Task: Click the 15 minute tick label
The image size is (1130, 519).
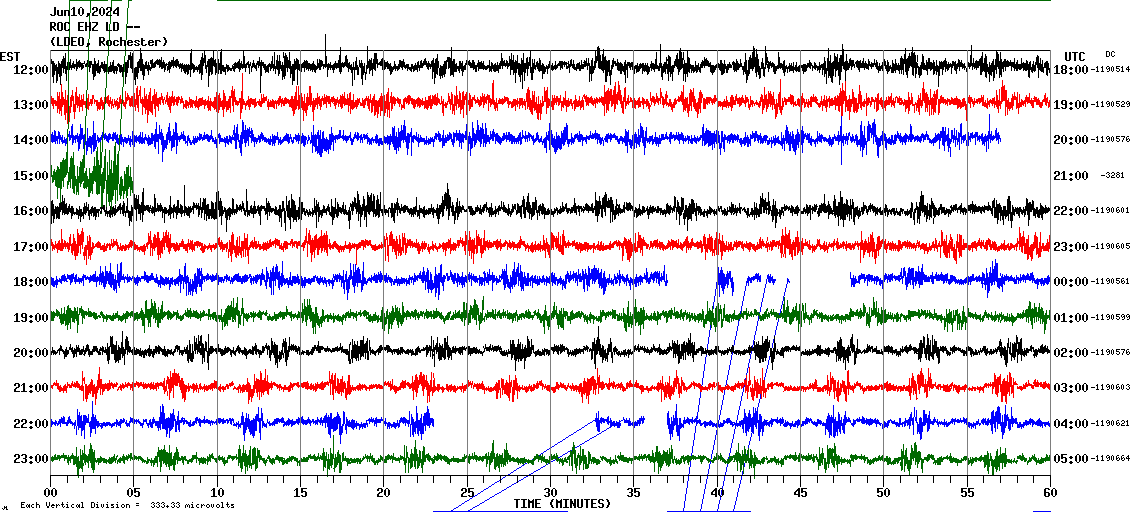Action: click(300, 493)
